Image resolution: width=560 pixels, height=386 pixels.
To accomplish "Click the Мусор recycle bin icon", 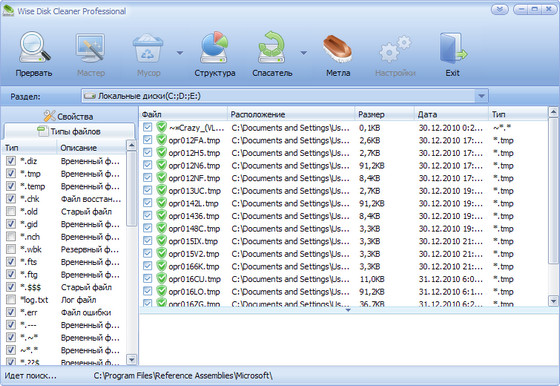I will pos(148,47).
